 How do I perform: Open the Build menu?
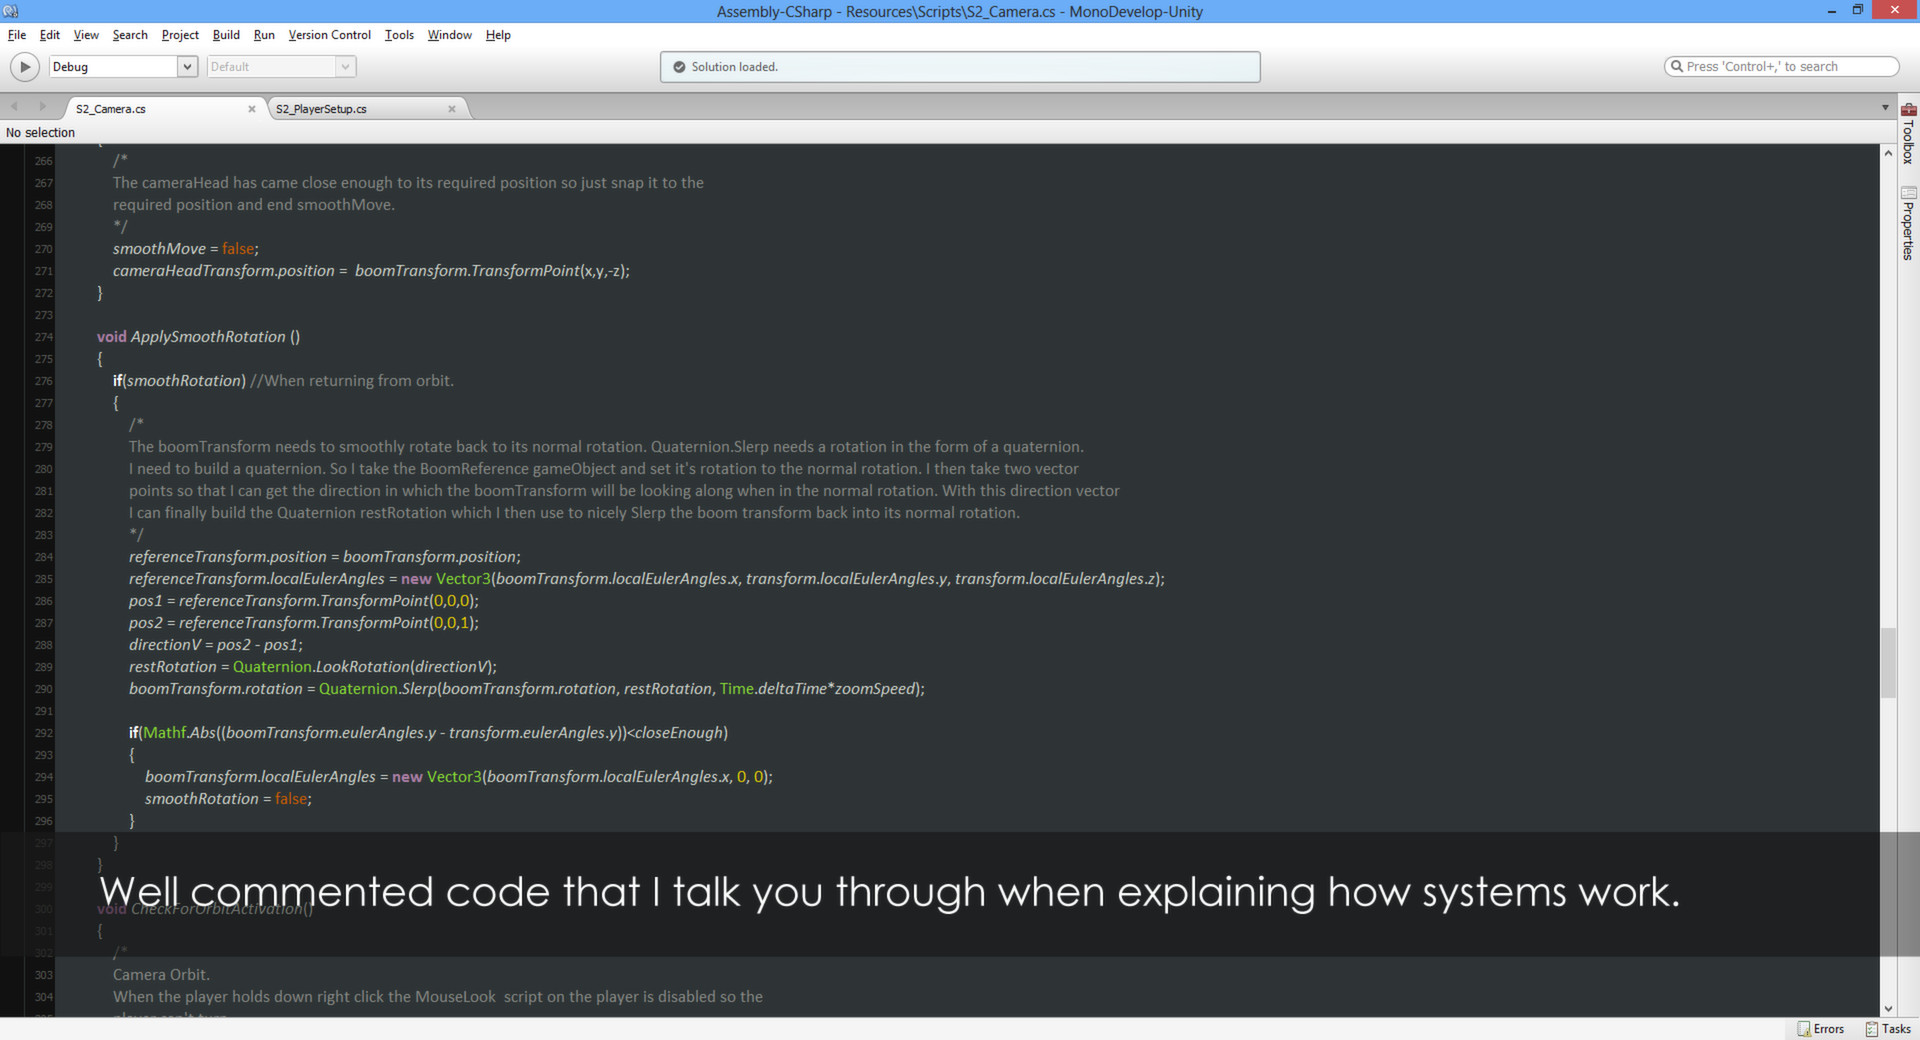(x=226, y=35)
